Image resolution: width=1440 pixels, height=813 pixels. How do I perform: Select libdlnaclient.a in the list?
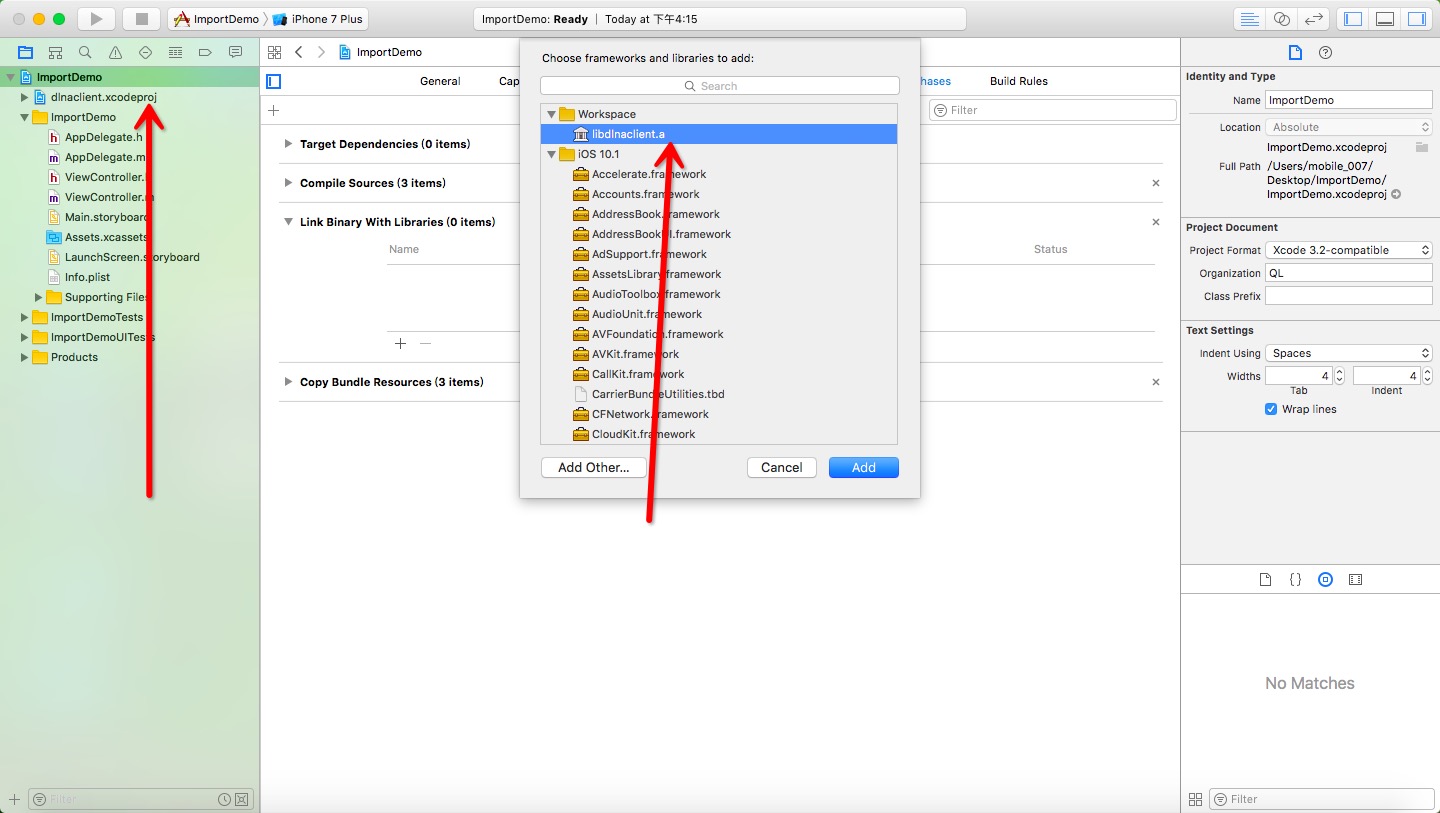pyautogui.click(x=718, y=134)
